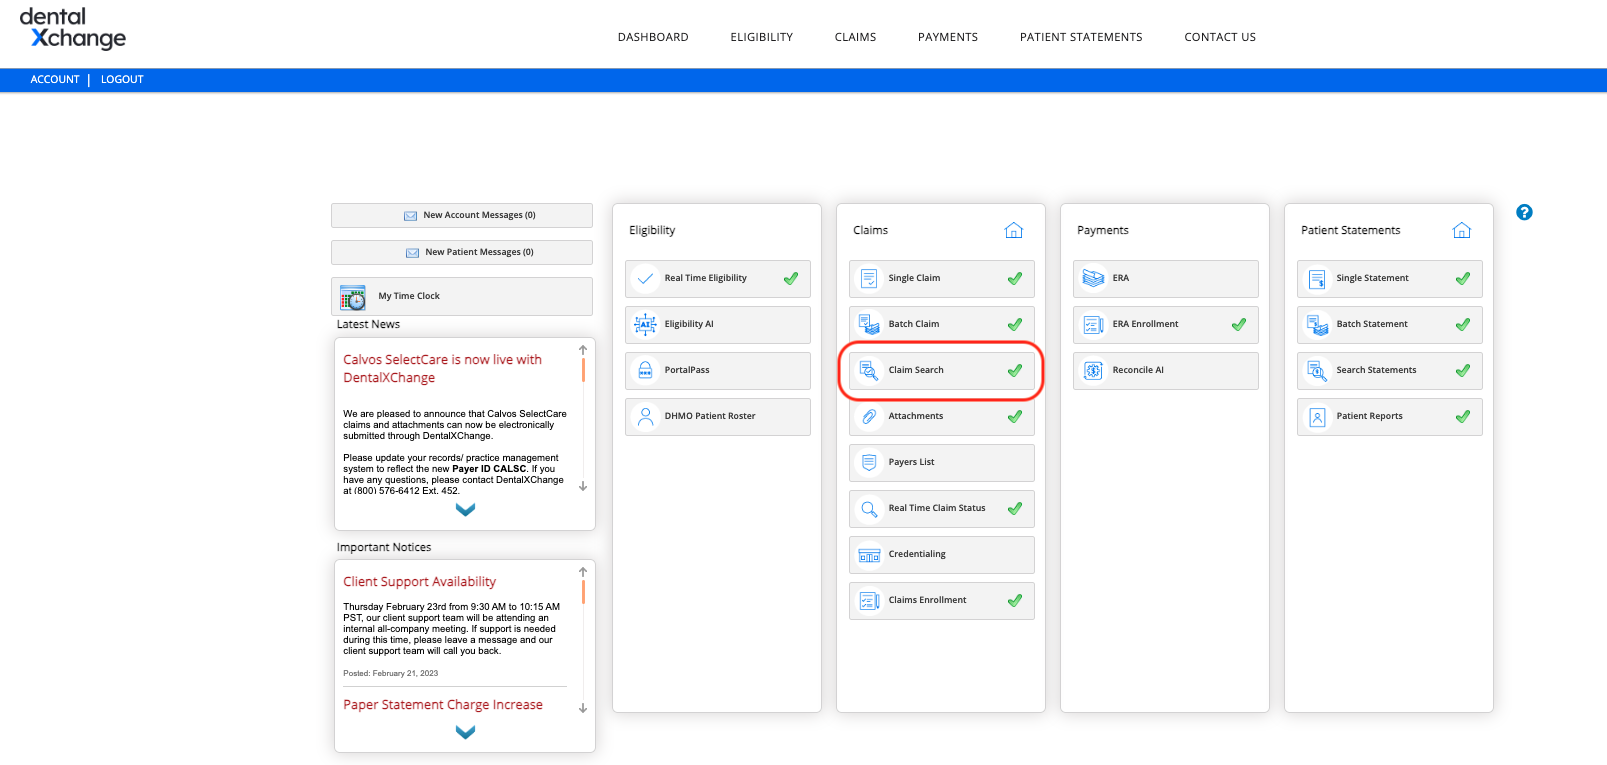This screenshot has width=1607, height=765.
Task: Click the Patient Reports icon
Action: coord(1318,416)
